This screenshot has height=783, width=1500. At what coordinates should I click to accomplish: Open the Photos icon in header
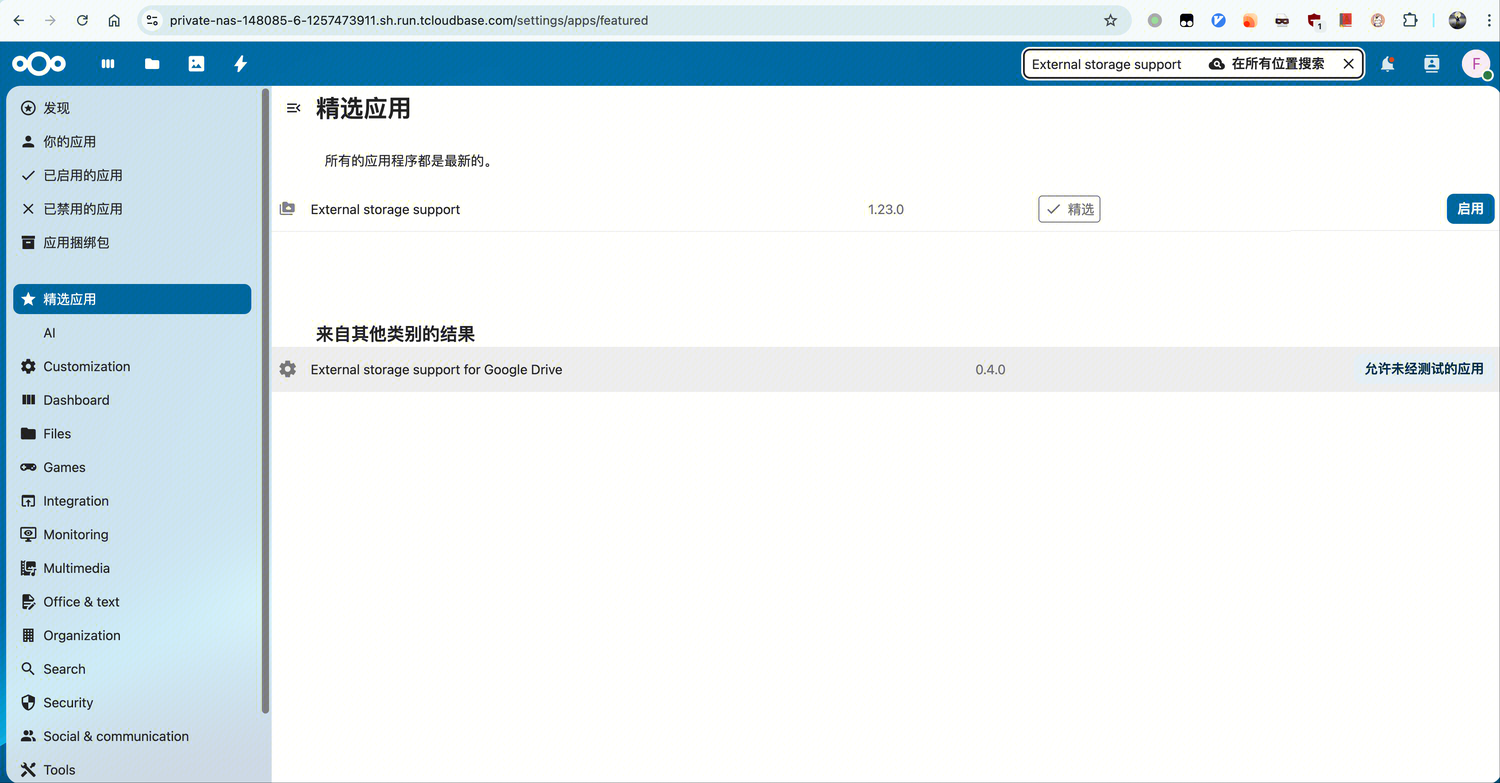pyautogui.click(x=196, y=64)
